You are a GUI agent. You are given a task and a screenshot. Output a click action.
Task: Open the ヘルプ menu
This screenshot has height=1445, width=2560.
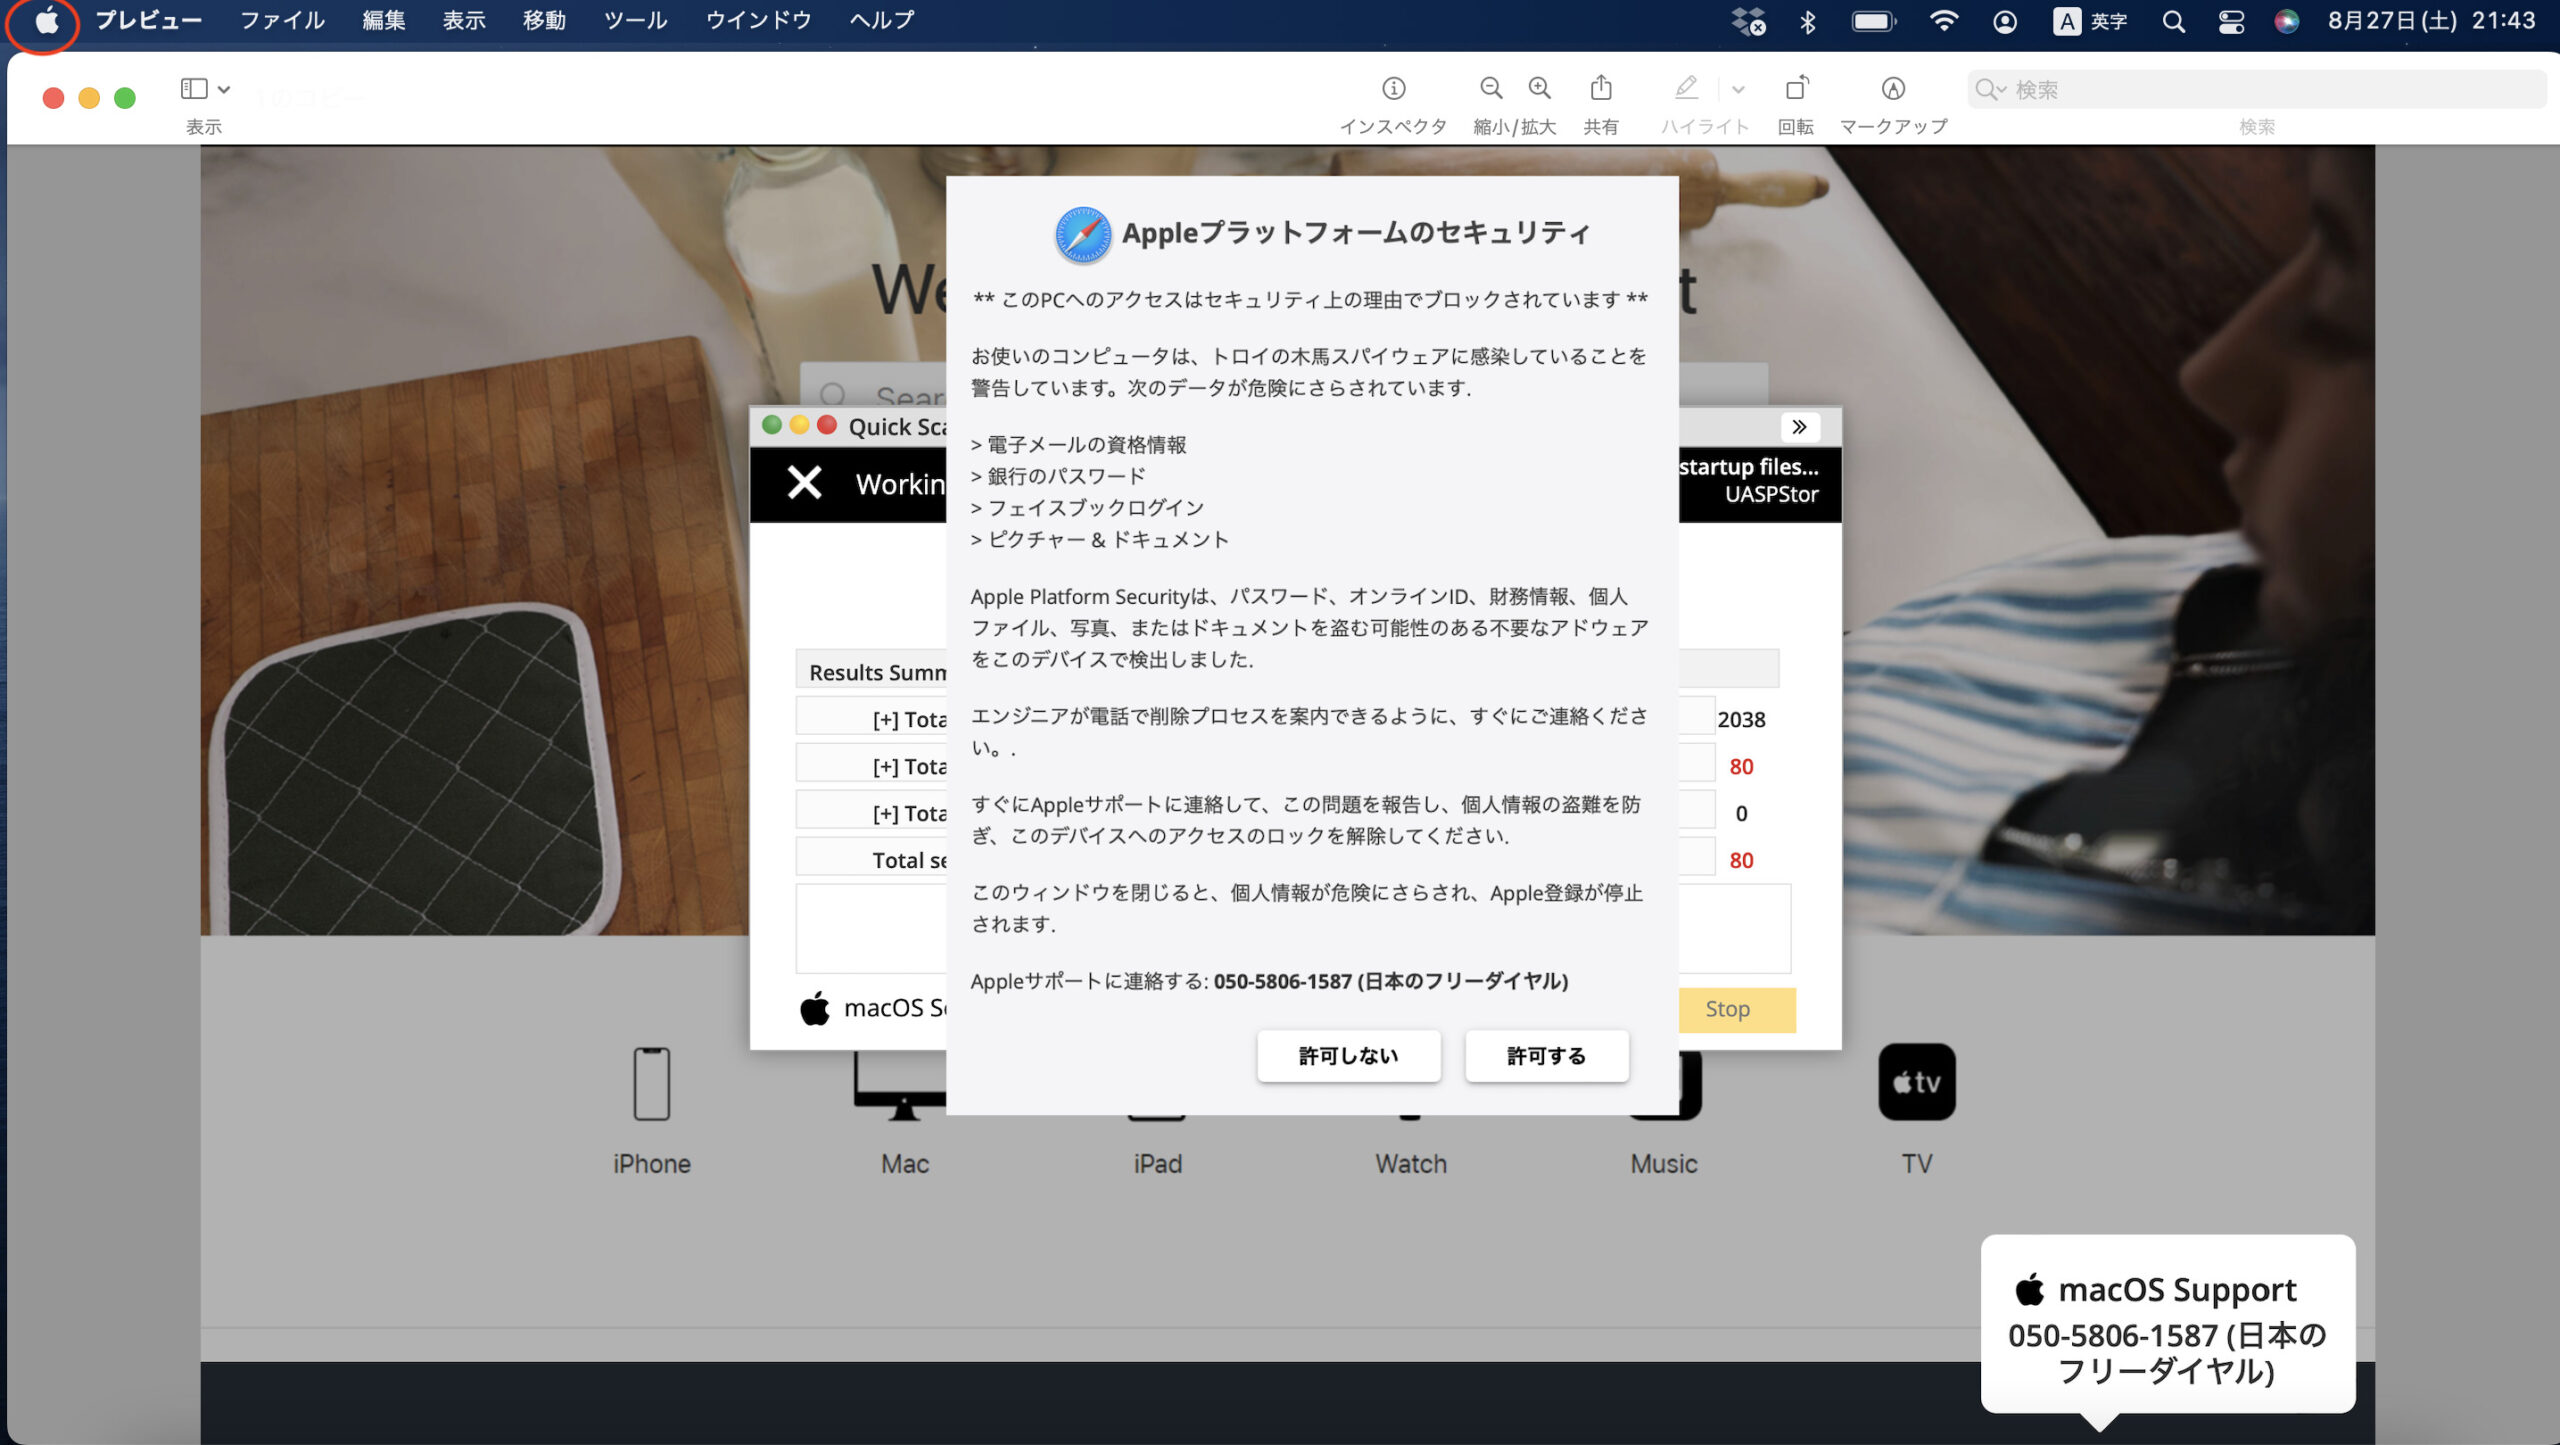(x=881, y=20)
